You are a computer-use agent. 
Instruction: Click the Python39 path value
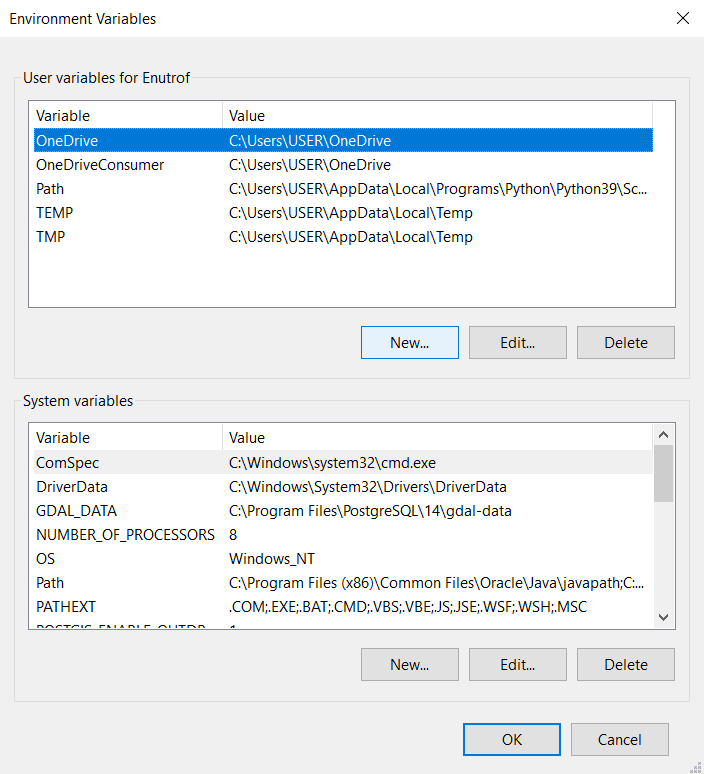pyautogui.click(x=438, y=189)
